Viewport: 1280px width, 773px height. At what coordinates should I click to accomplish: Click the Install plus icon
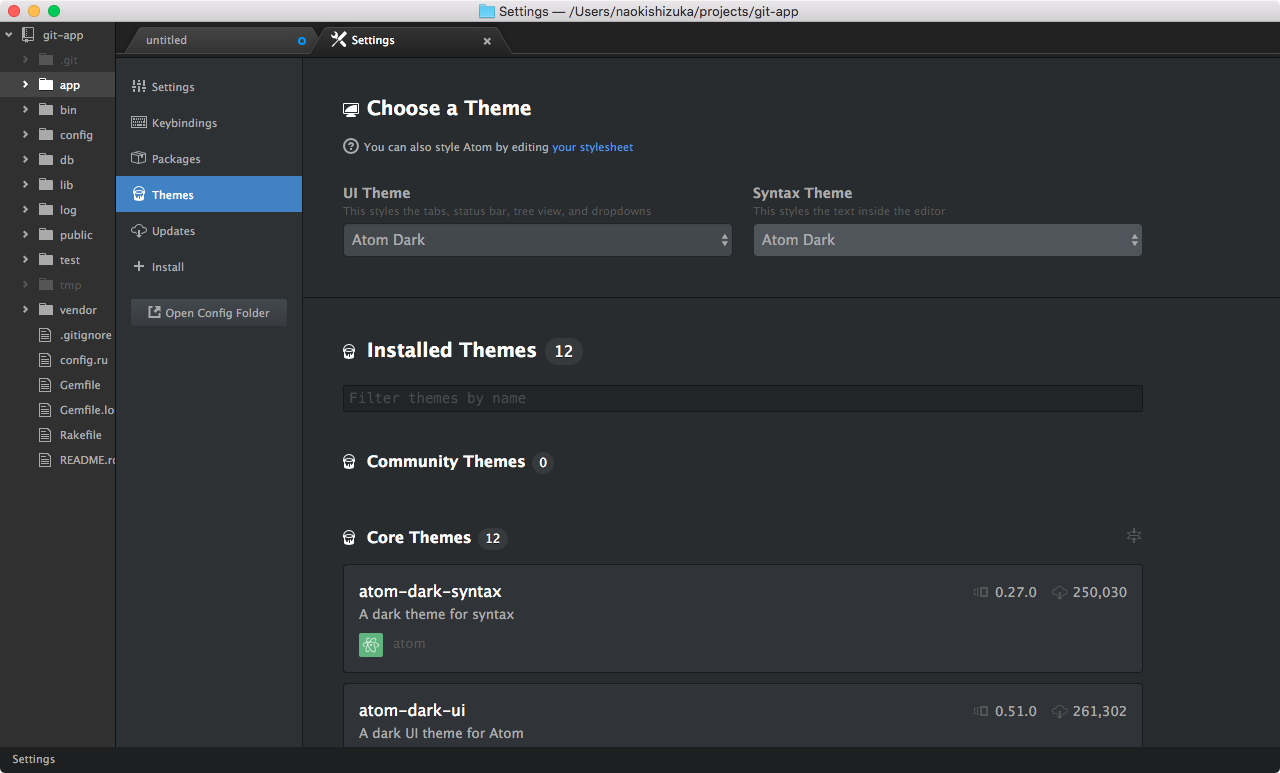139,267
